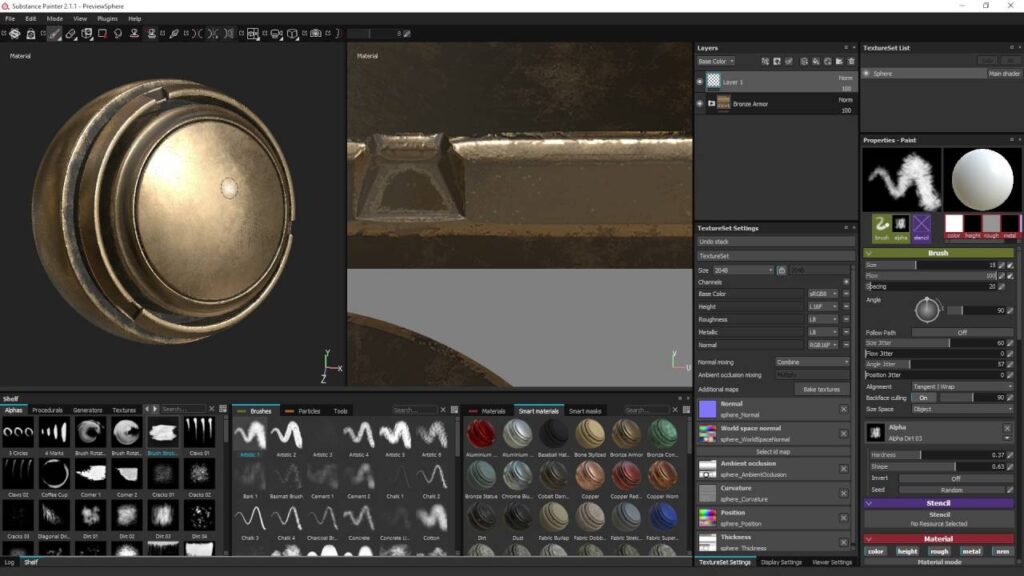Click the Main shader button
Image resolution: width=1024 pixels, height=576 pixels.
pyautogui.click(x=1004, y=74)
